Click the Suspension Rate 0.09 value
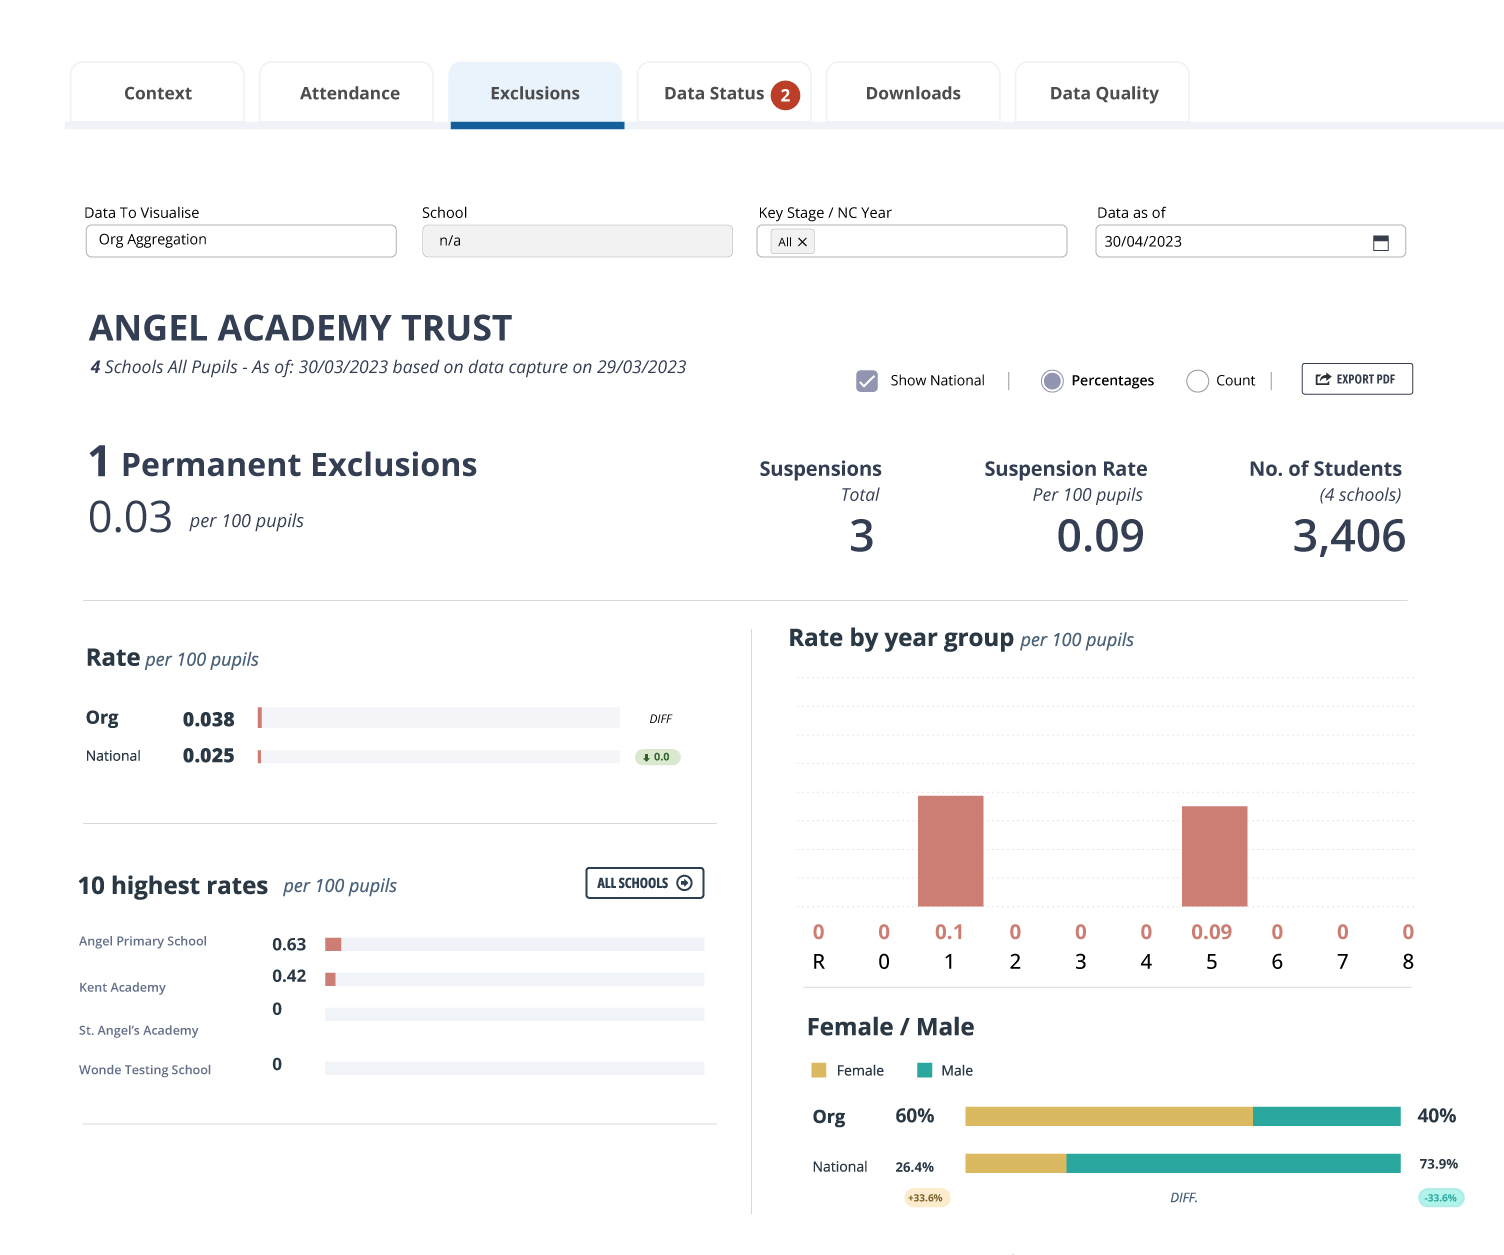Screen dimensions: 1504x1255 coord(1100,536)
